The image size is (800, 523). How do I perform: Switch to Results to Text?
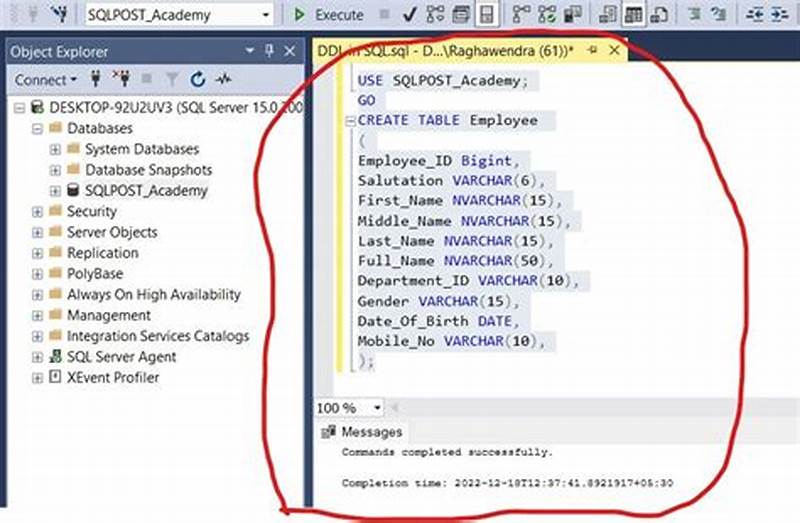pos(607,15)
